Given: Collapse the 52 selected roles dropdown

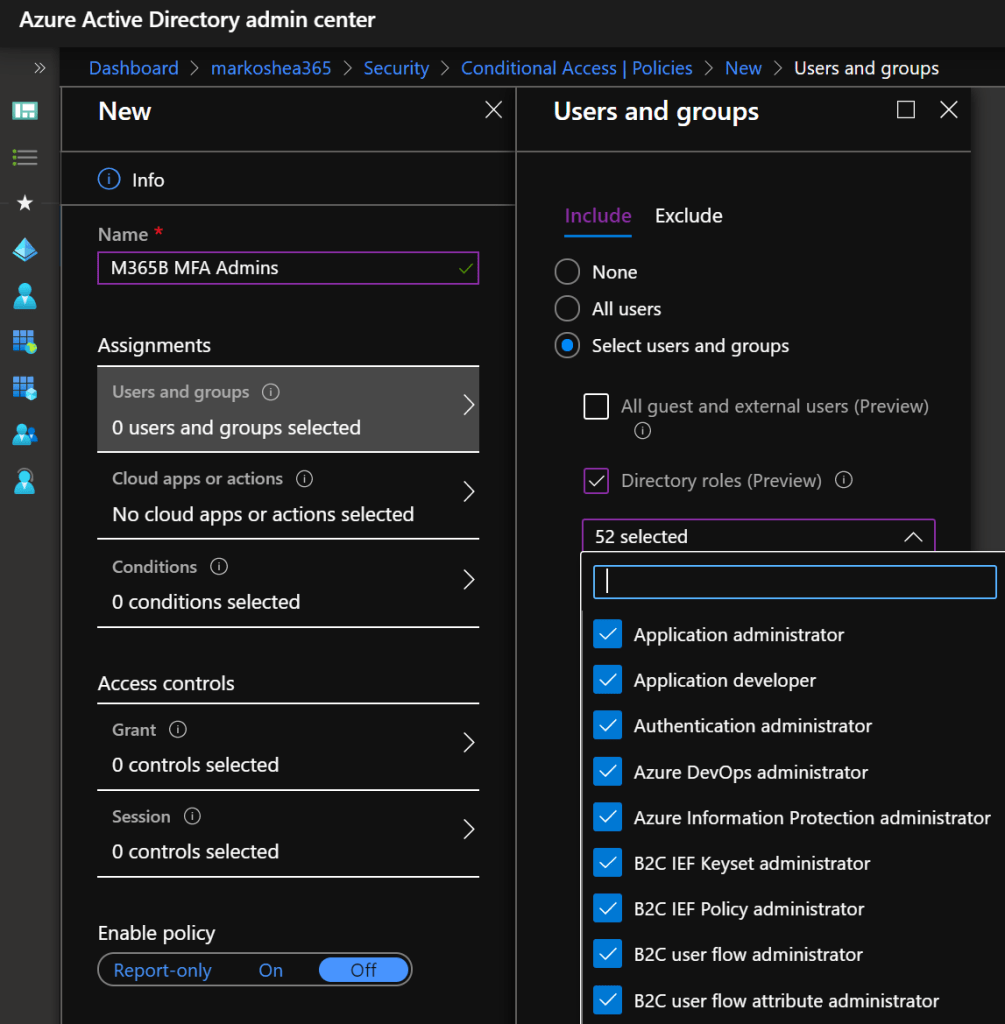Looking at the screenshot, I should pyautogui.click(x=912, y=537).
